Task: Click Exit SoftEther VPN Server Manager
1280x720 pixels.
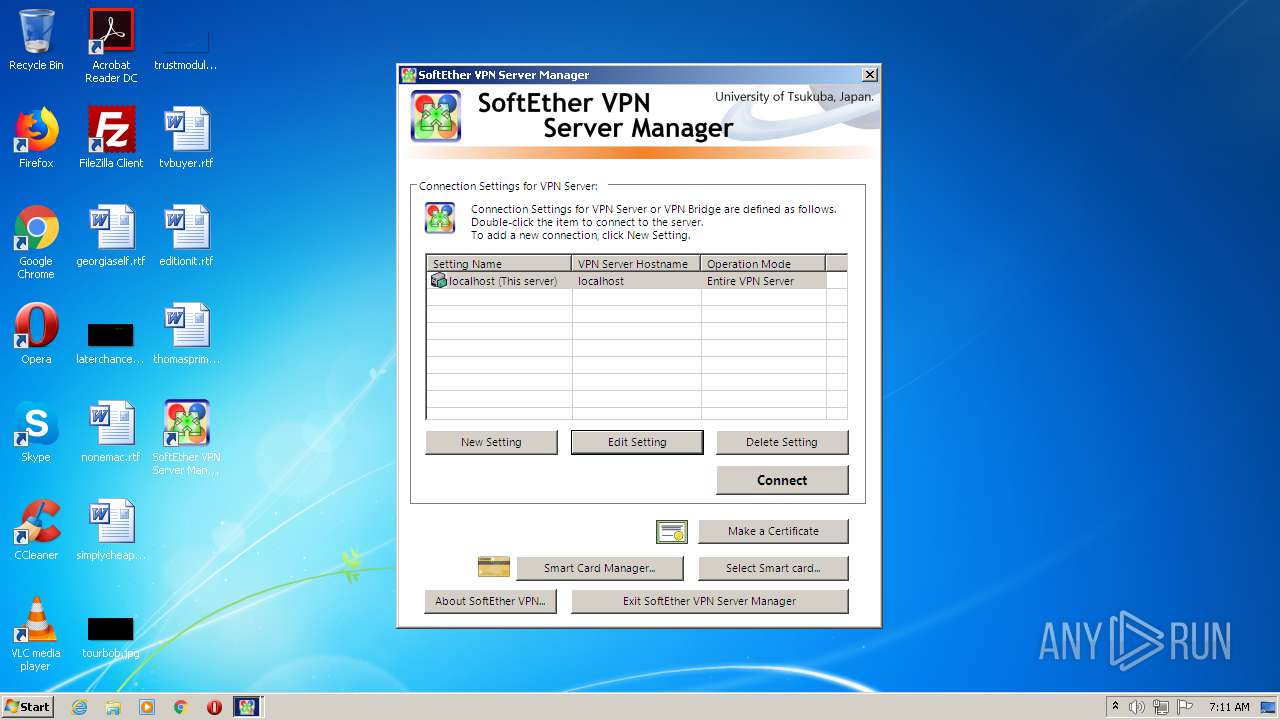Action: pos(710,601)
